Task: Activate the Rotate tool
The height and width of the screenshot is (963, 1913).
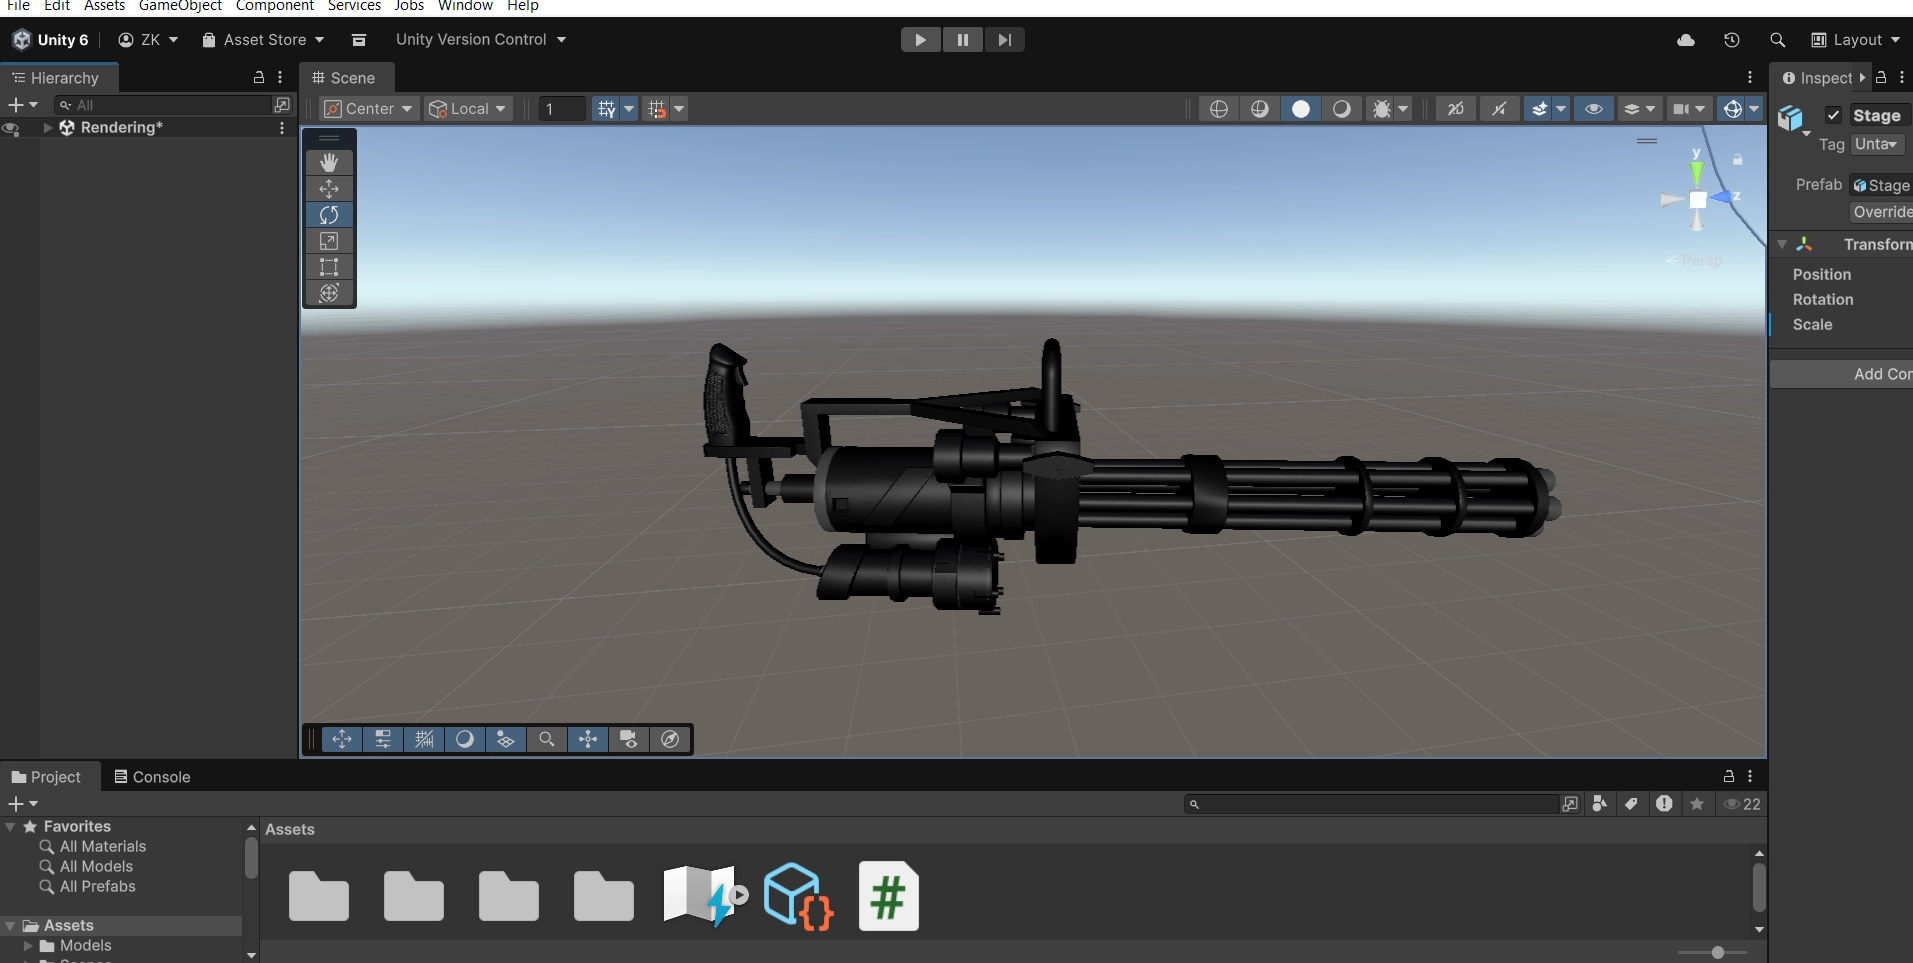Action: 329,215
